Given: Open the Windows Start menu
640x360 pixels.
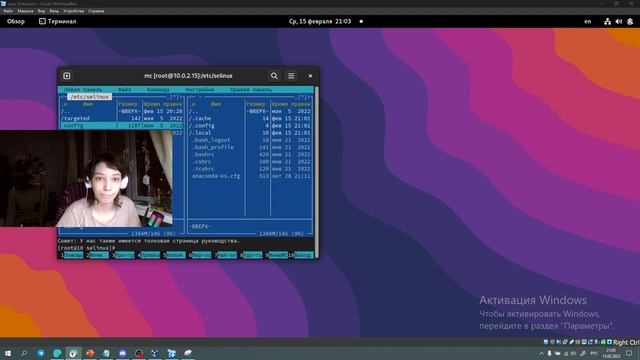Looking at the screenshot, I should [x=8, y=353].
